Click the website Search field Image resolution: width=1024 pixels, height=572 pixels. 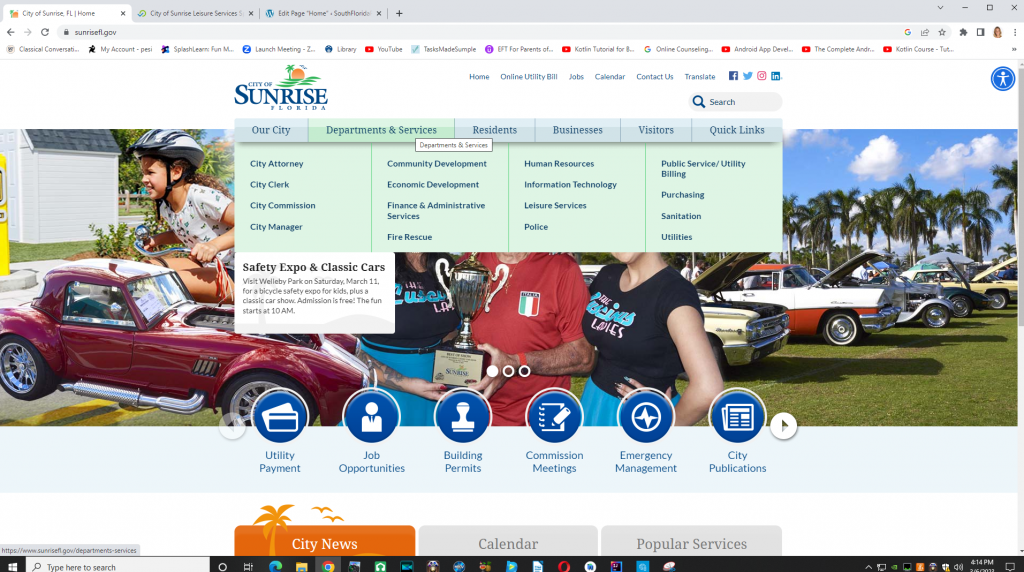point(742,102)
